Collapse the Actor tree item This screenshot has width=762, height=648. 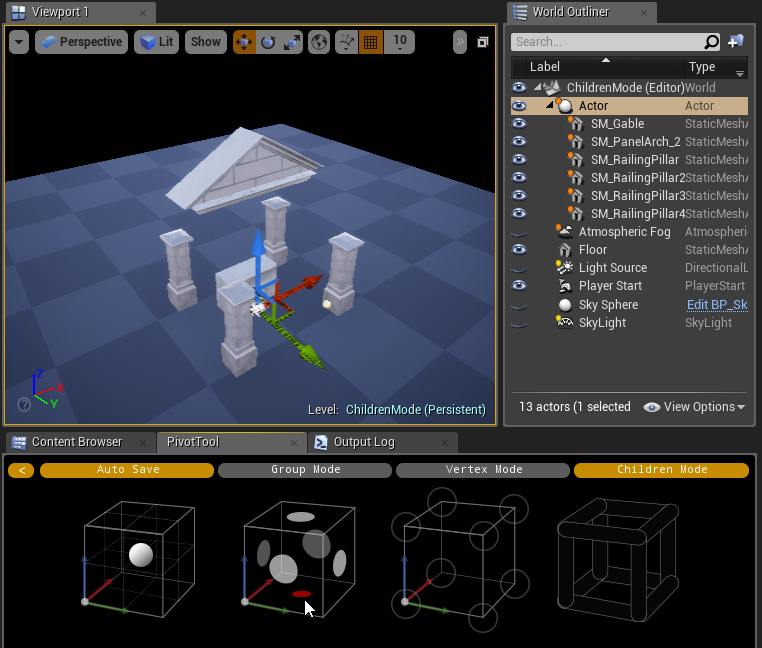coord(550,106)
